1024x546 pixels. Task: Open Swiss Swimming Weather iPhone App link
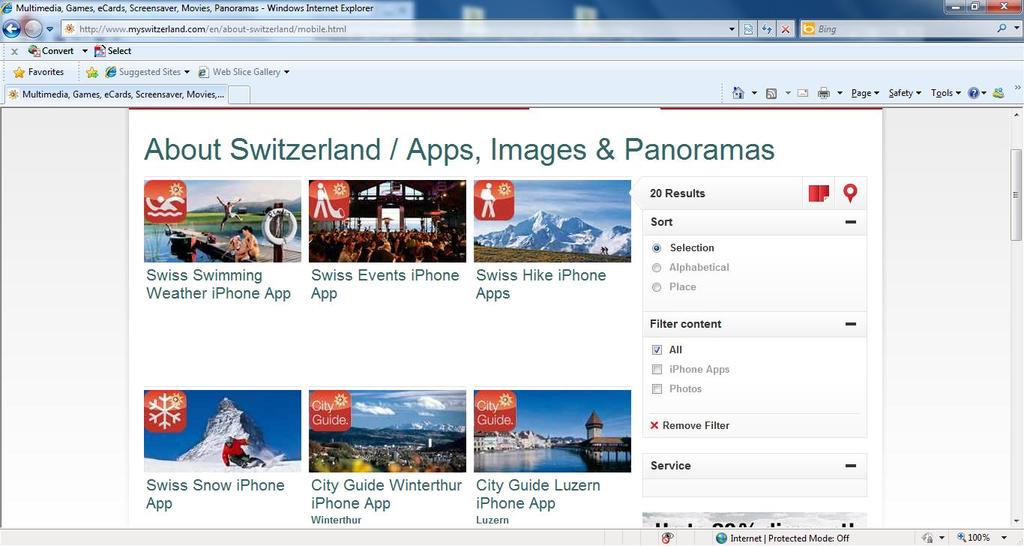[219, 285]
